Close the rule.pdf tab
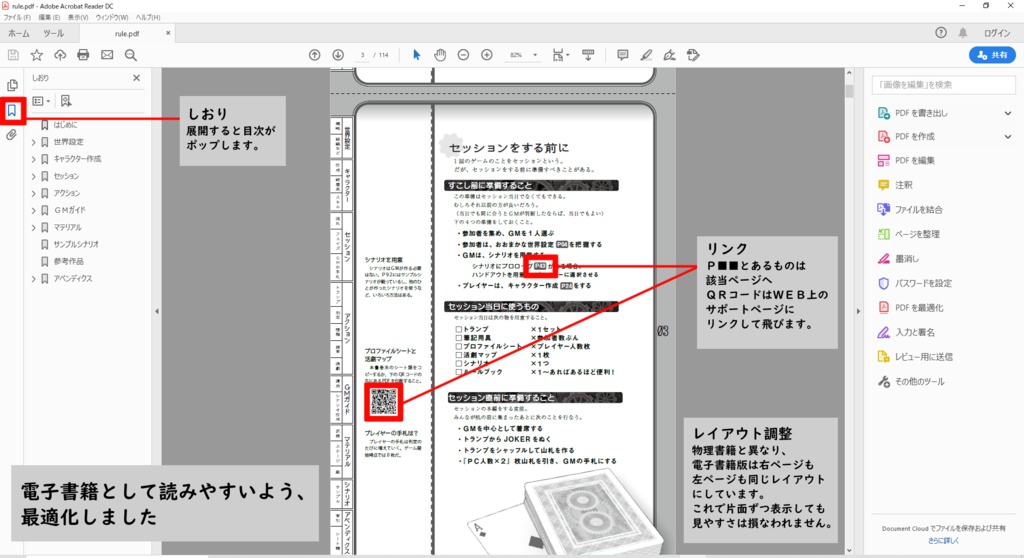Image resolution: width=1024 pixels, height=558 pixels. tap(168, 33)
